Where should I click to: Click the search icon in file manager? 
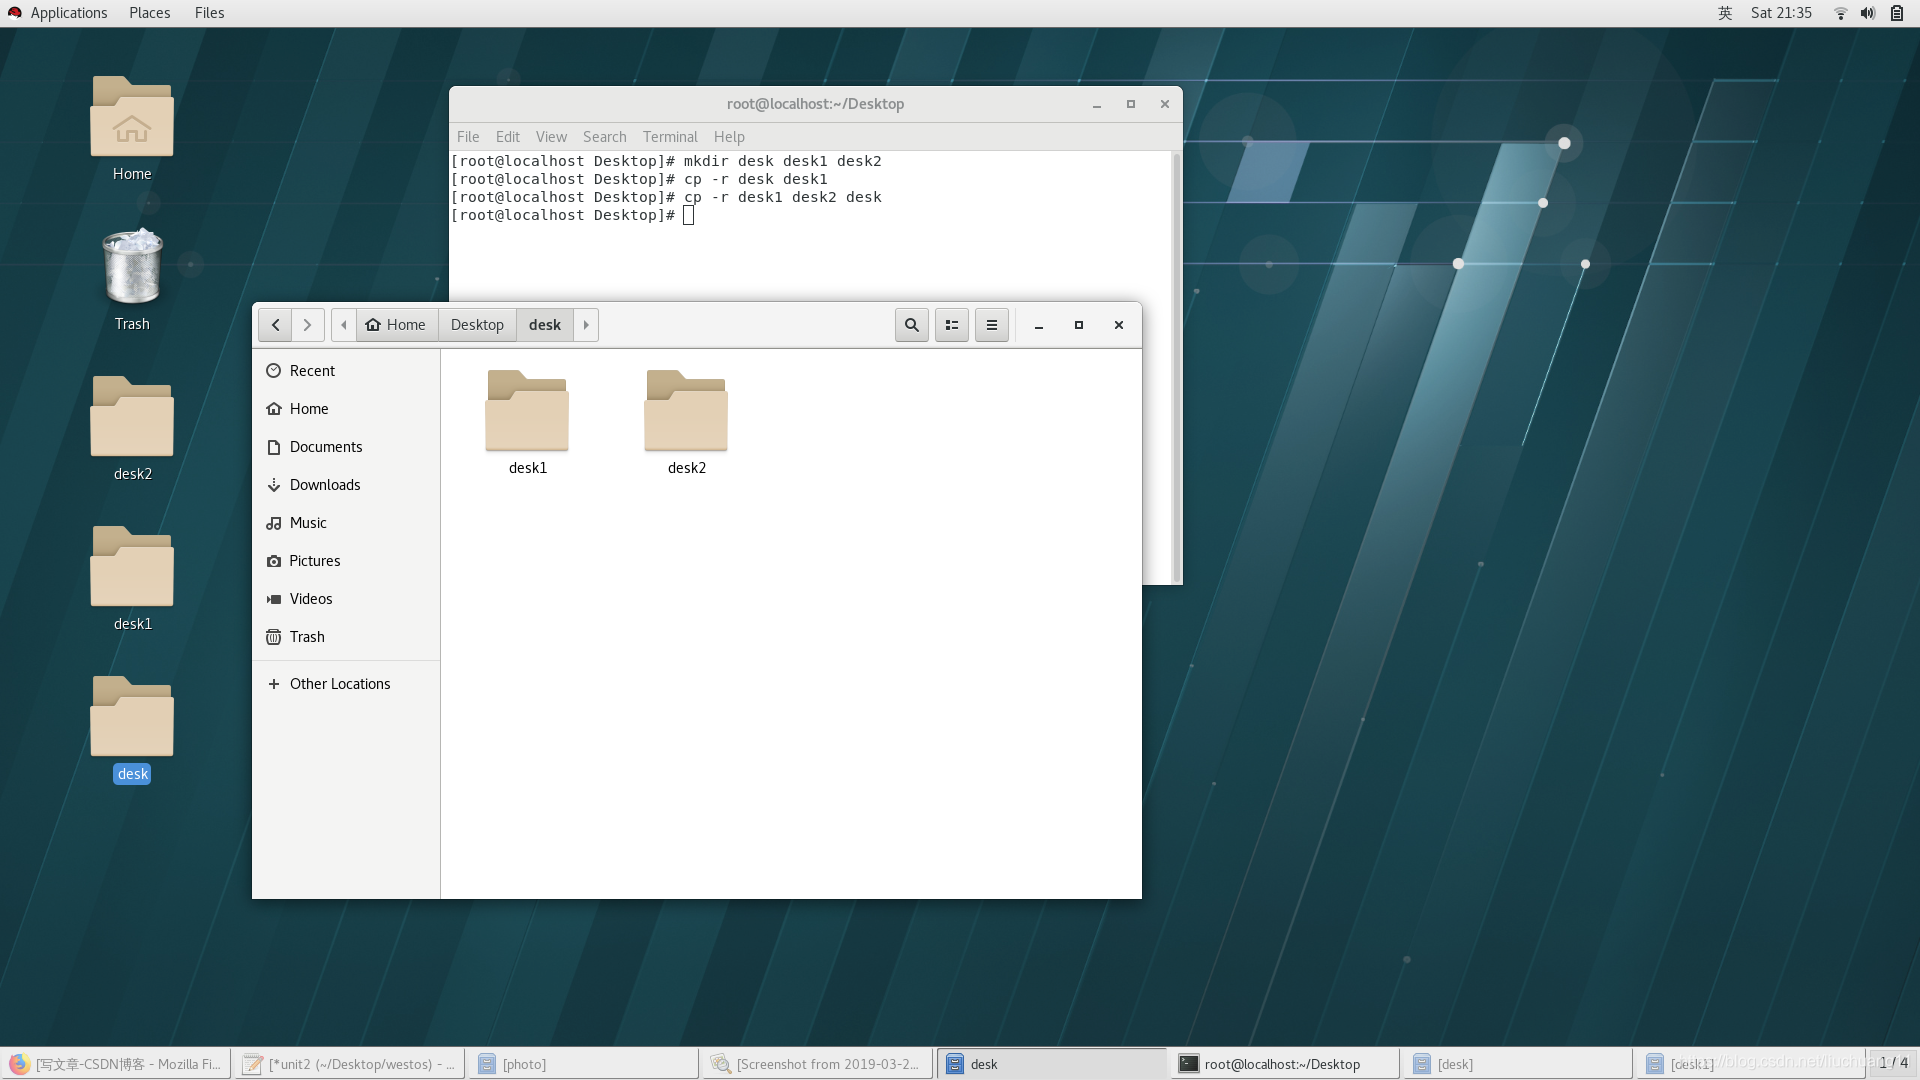[912, 325]
